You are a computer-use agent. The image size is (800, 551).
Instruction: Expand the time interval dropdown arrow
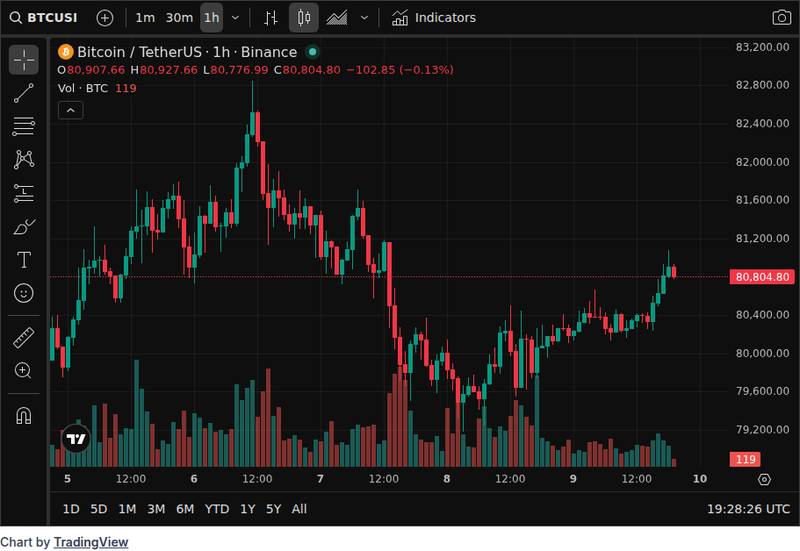click(x=235, y=18)
